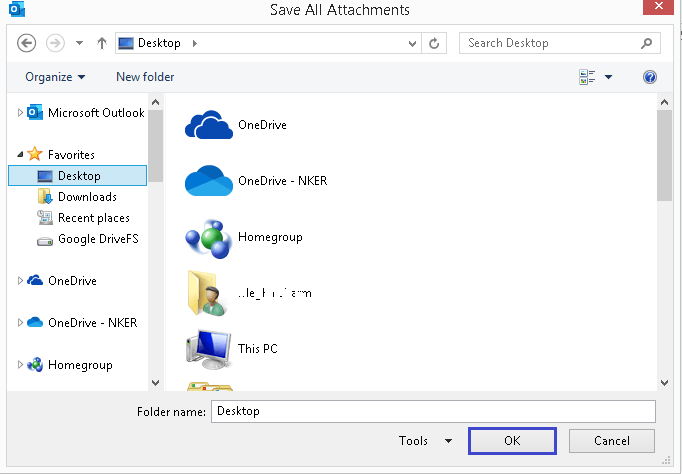Refresh the Desktop folder listing
The image size is (682, 474).
434,43
